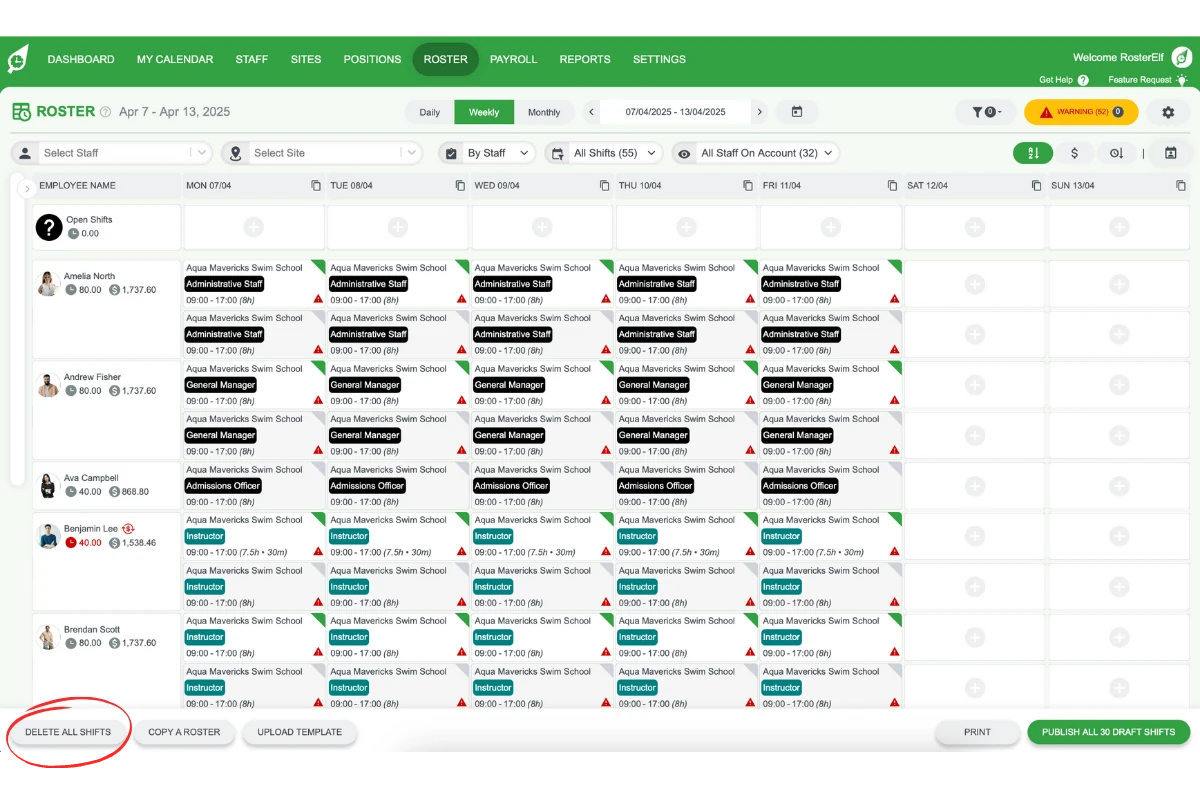Add a Sunday shift for Andrew Fisher
The width and height of the screenshot is (1200, 800).
[1118, 385]
